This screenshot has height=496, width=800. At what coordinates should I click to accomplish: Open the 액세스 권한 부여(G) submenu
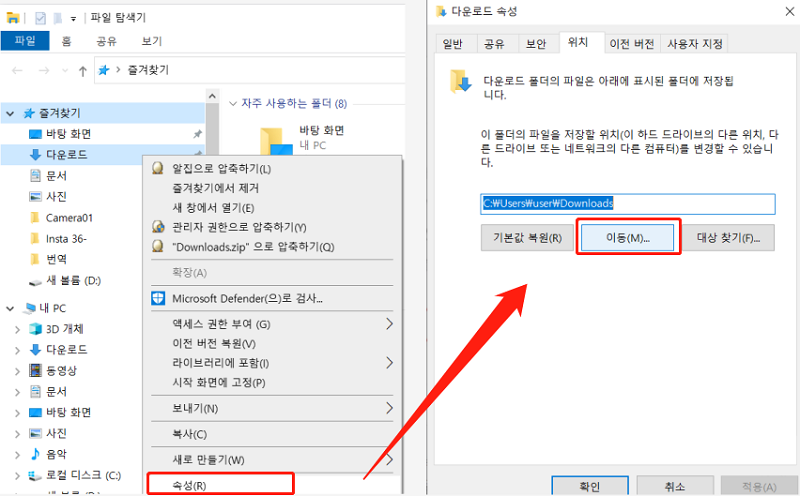point(272,324)
